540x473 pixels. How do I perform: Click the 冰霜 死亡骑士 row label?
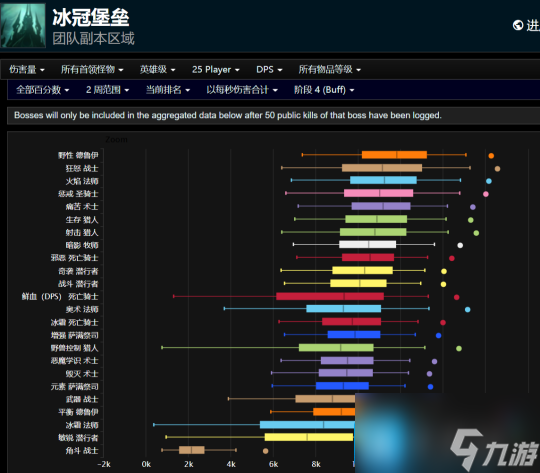coord(74,322)
